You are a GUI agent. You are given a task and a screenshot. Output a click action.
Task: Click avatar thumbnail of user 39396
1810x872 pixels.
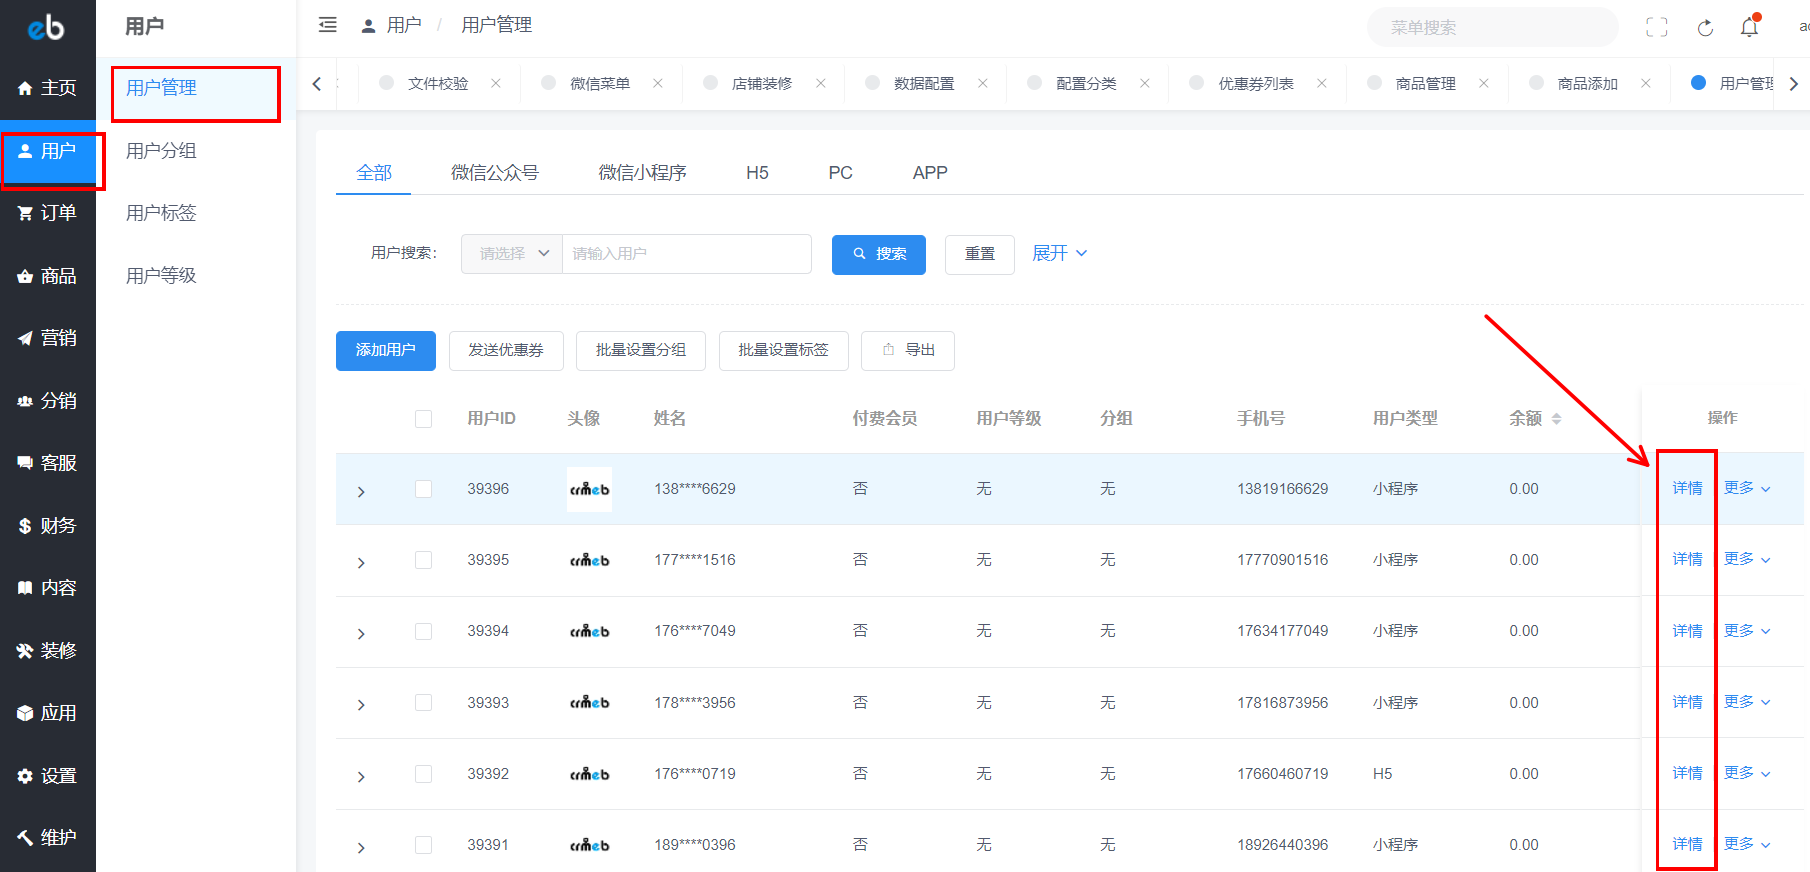pos(589,489)
